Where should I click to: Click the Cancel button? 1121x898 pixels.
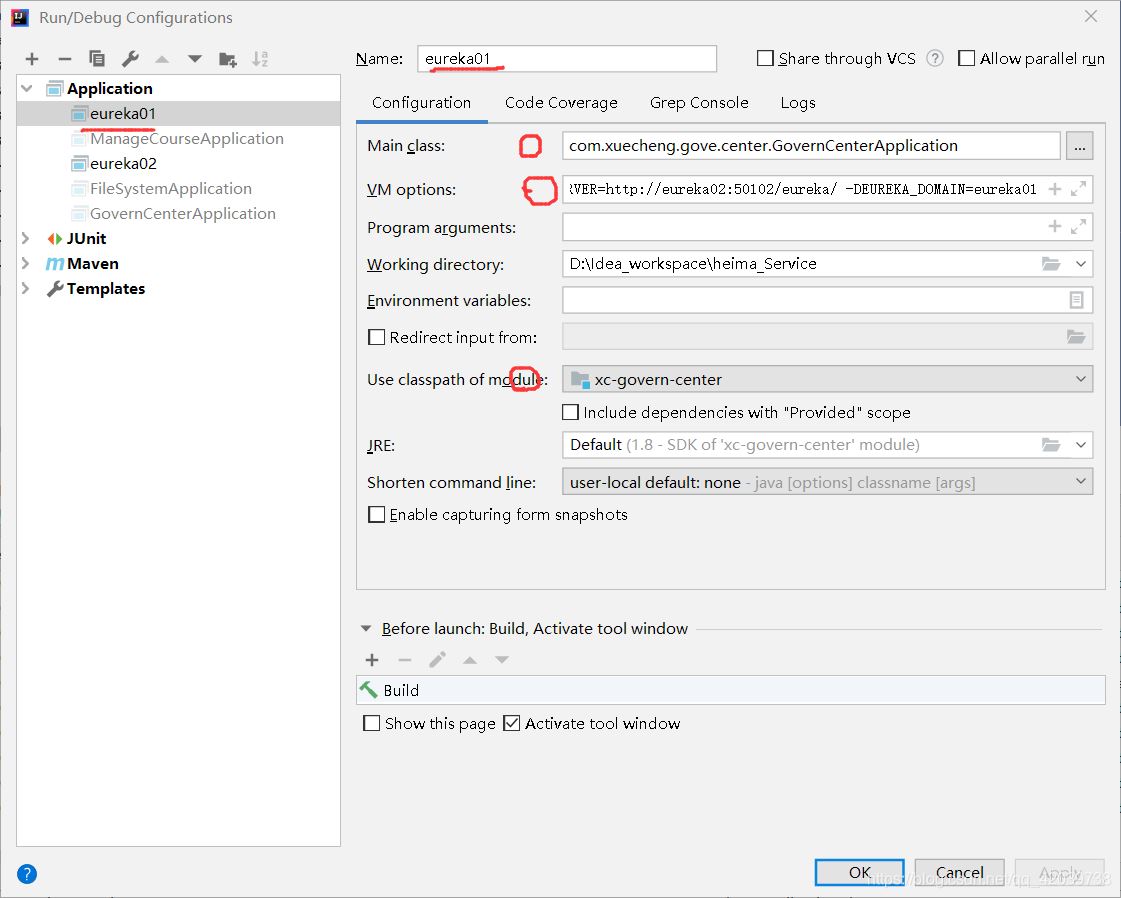959,872
